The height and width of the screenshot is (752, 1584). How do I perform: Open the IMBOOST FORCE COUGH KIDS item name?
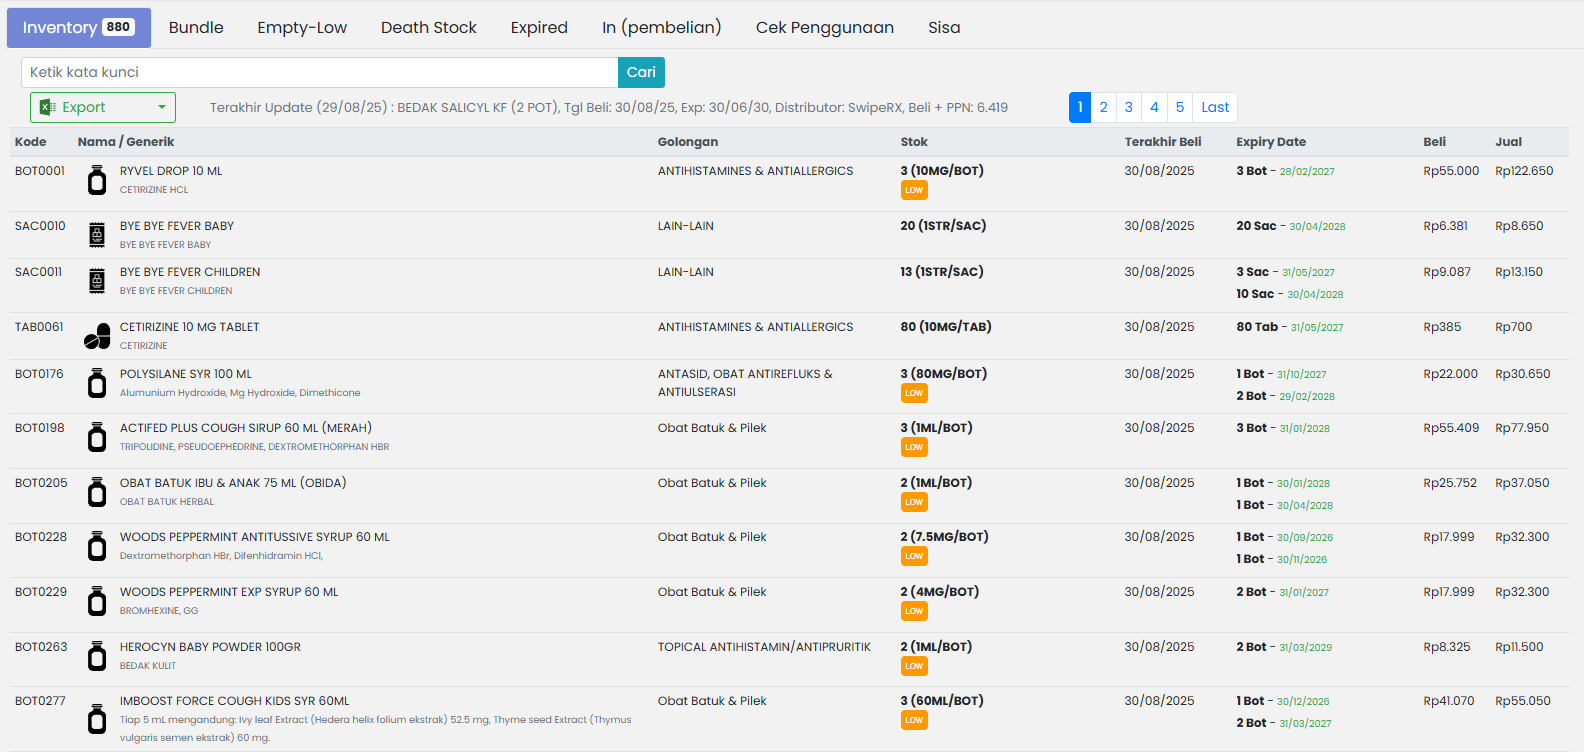click(235, 701)
